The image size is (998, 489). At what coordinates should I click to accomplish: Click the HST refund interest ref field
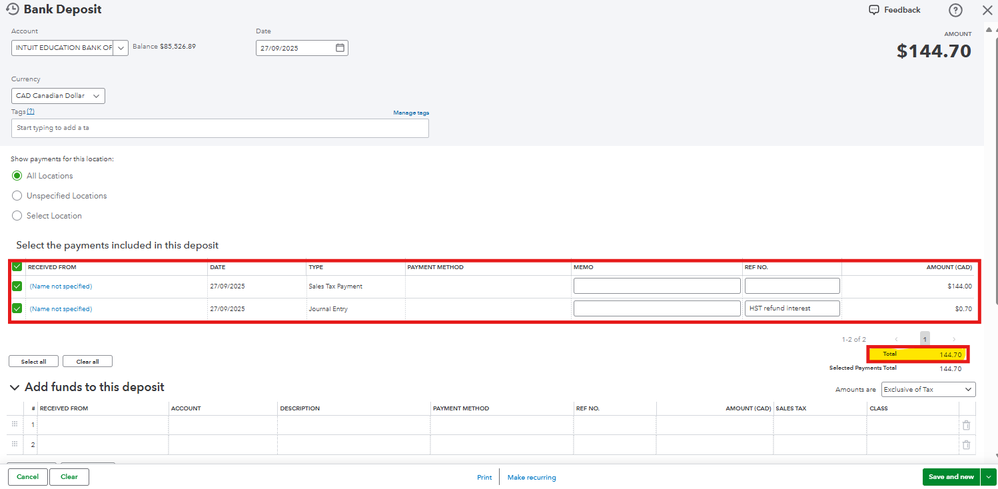(x=792, y=309)
